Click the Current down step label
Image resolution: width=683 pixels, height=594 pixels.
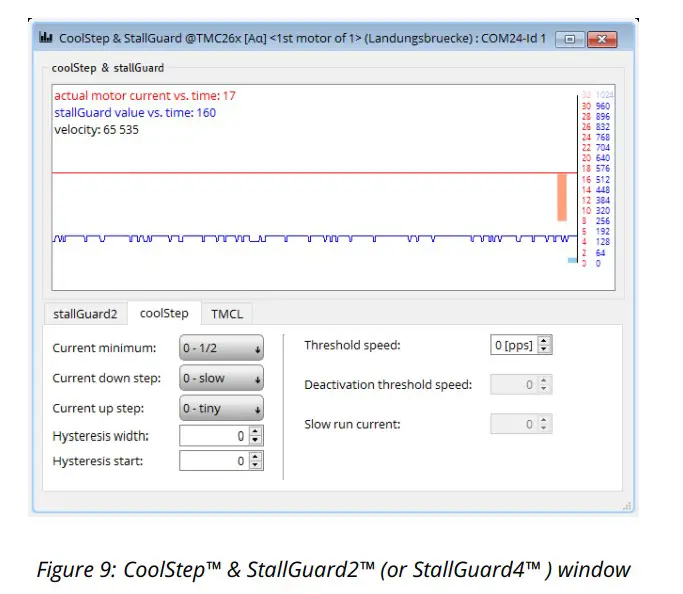pyautogui.click(x=107, y=378)
